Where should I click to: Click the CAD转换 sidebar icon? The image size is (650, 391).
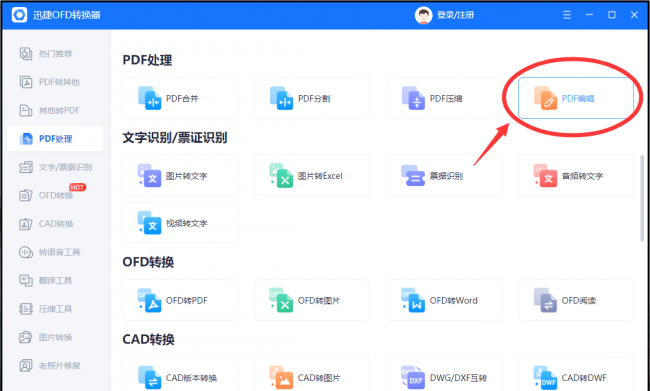[26, 224]
